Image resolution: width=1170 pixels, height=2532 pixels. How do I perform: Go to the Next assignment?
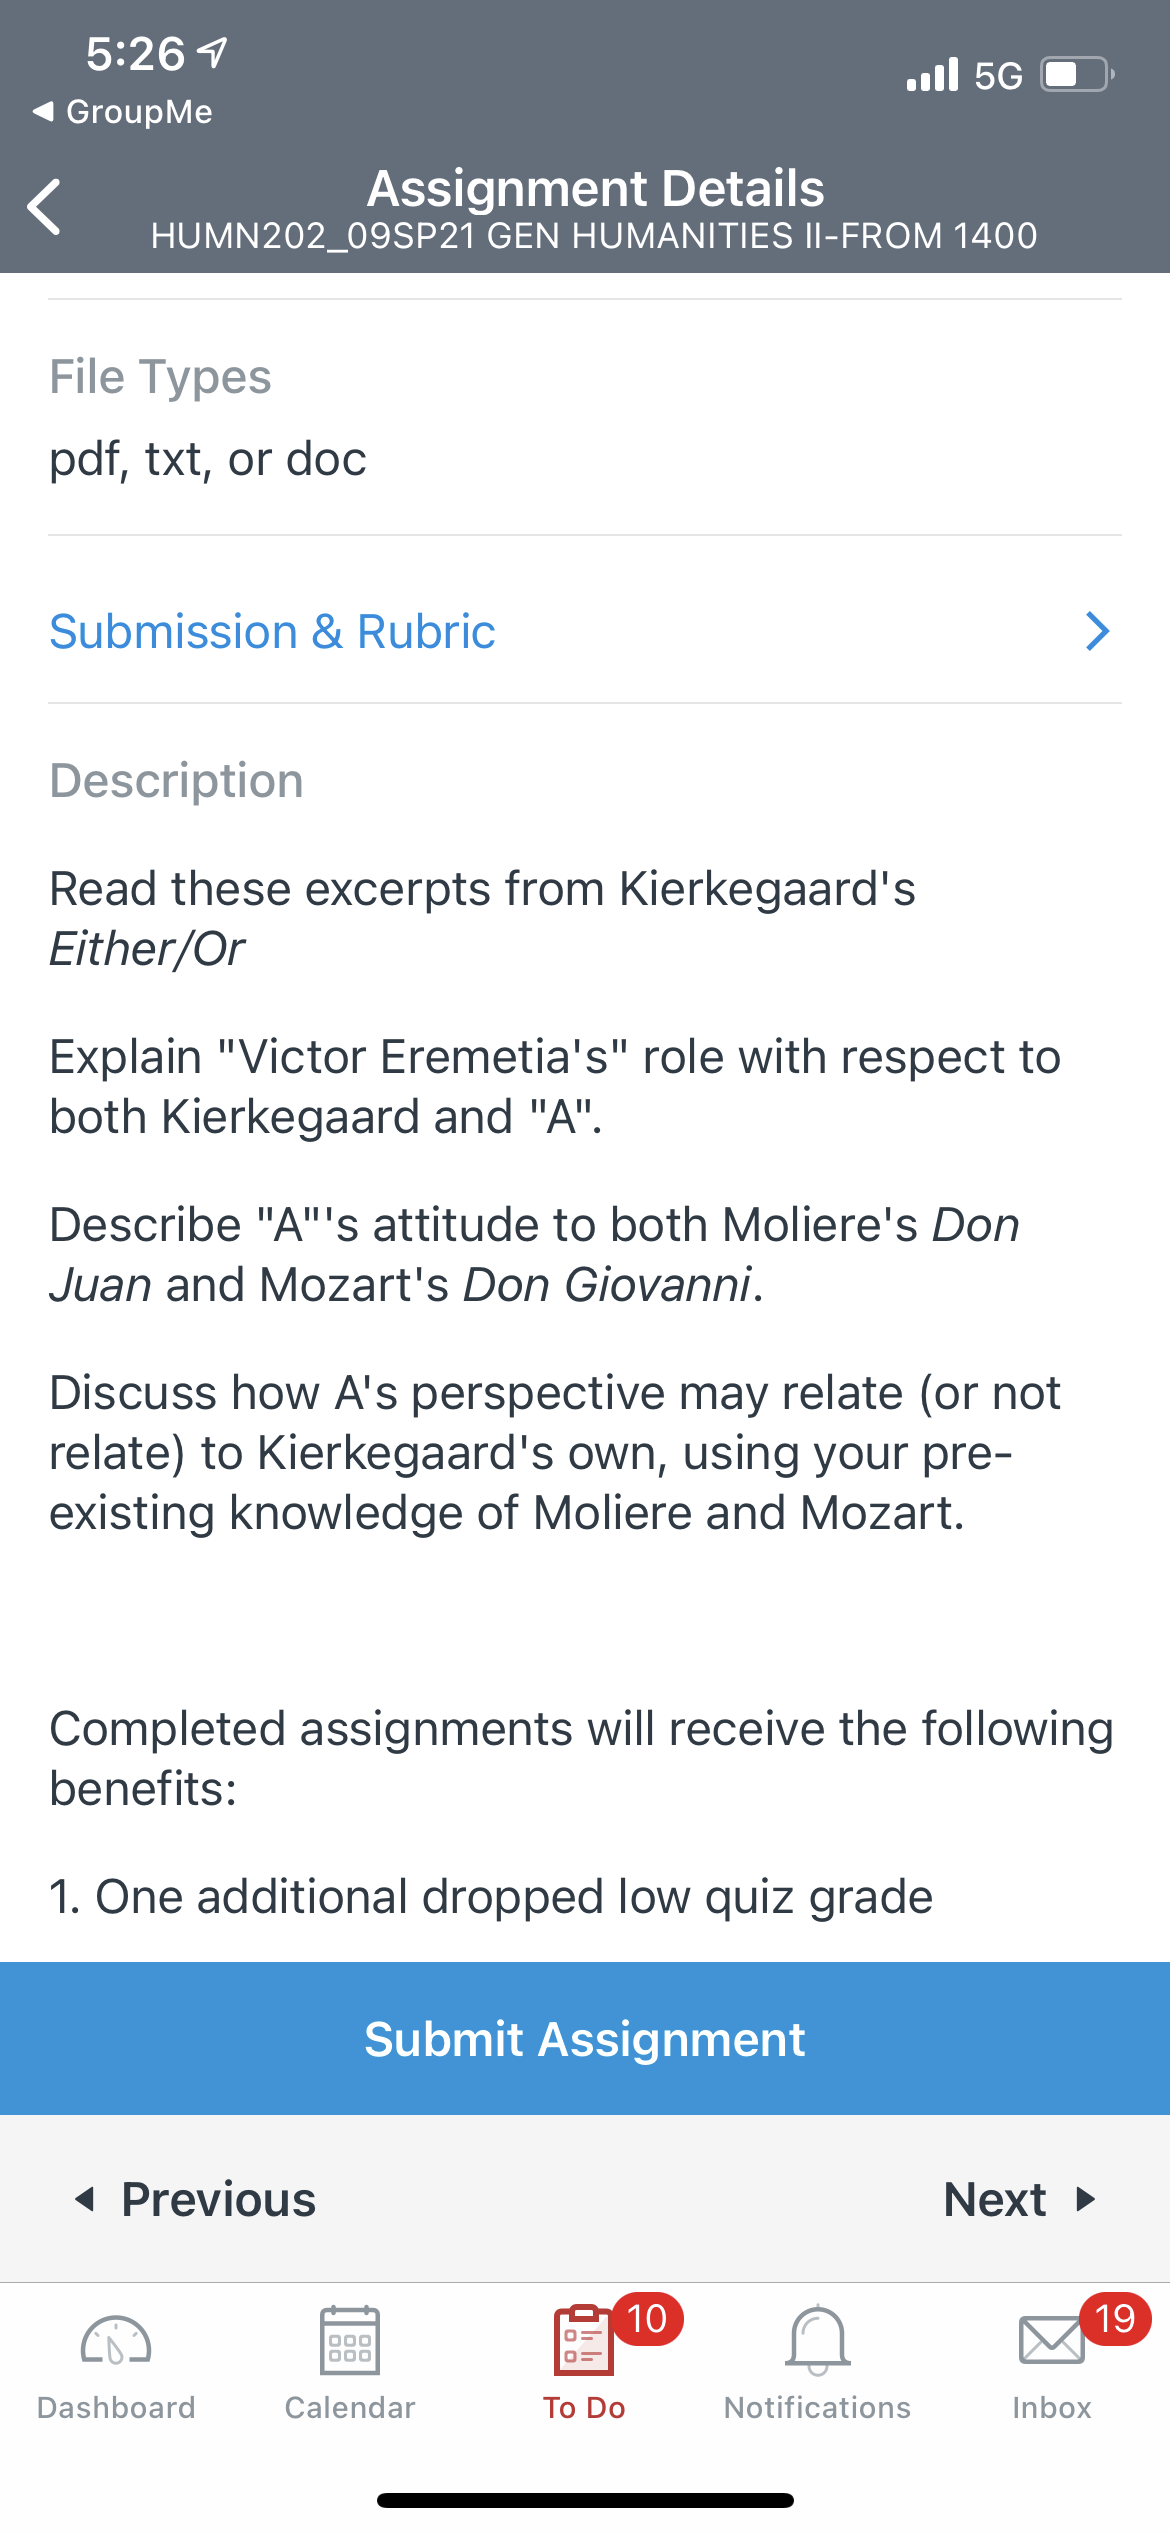[1020, 2199]
